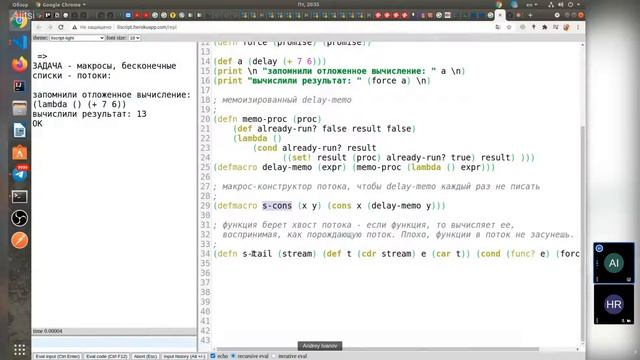Select the AI participant thumbnail

pos(613,263)
